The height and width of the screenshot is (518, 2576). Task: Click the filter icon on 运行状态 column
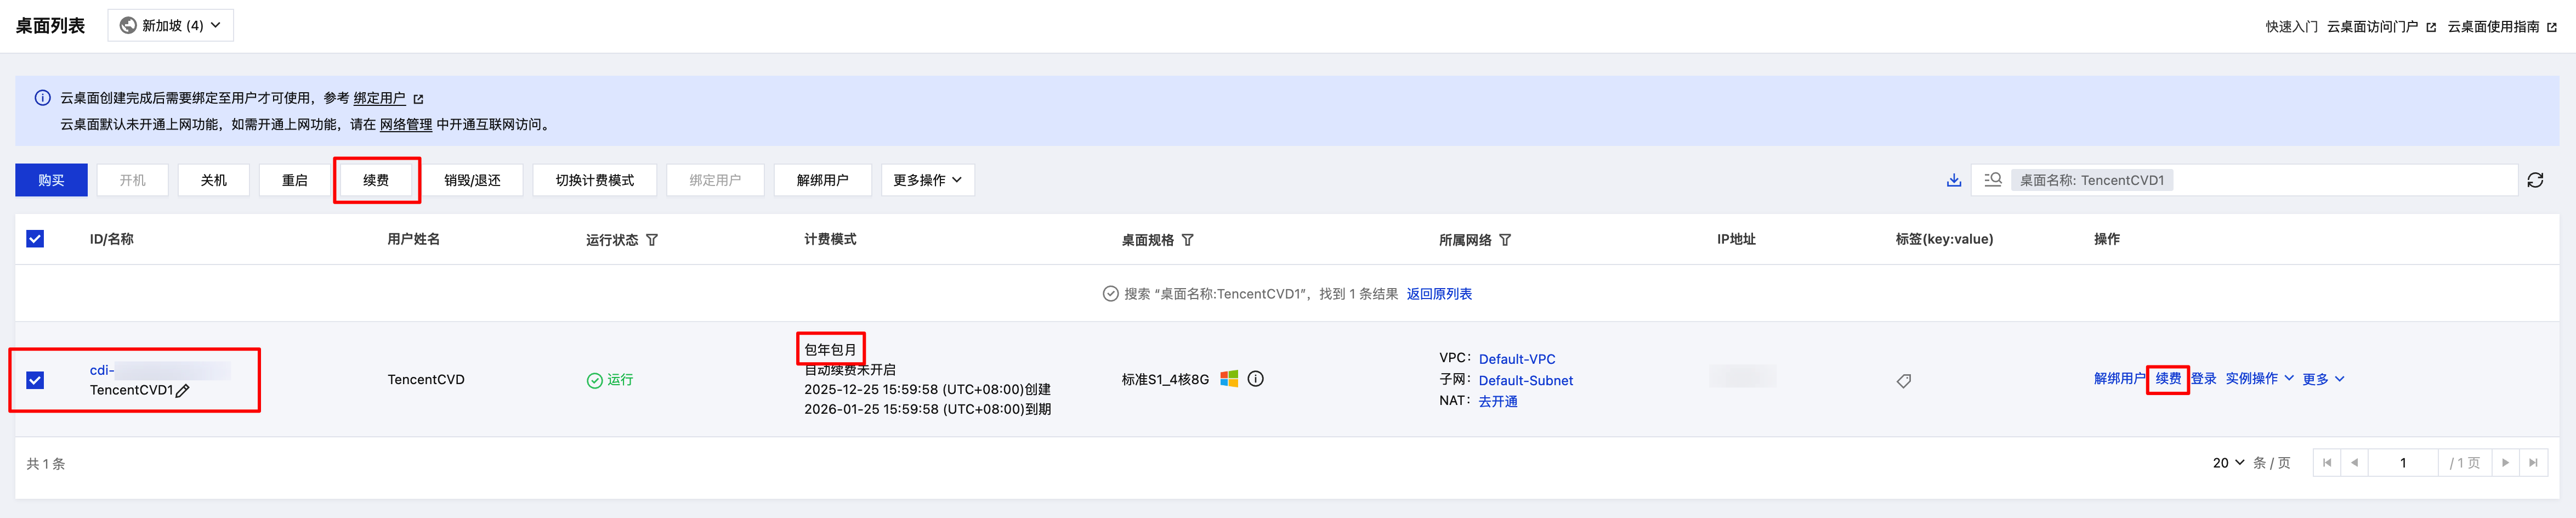652,240
